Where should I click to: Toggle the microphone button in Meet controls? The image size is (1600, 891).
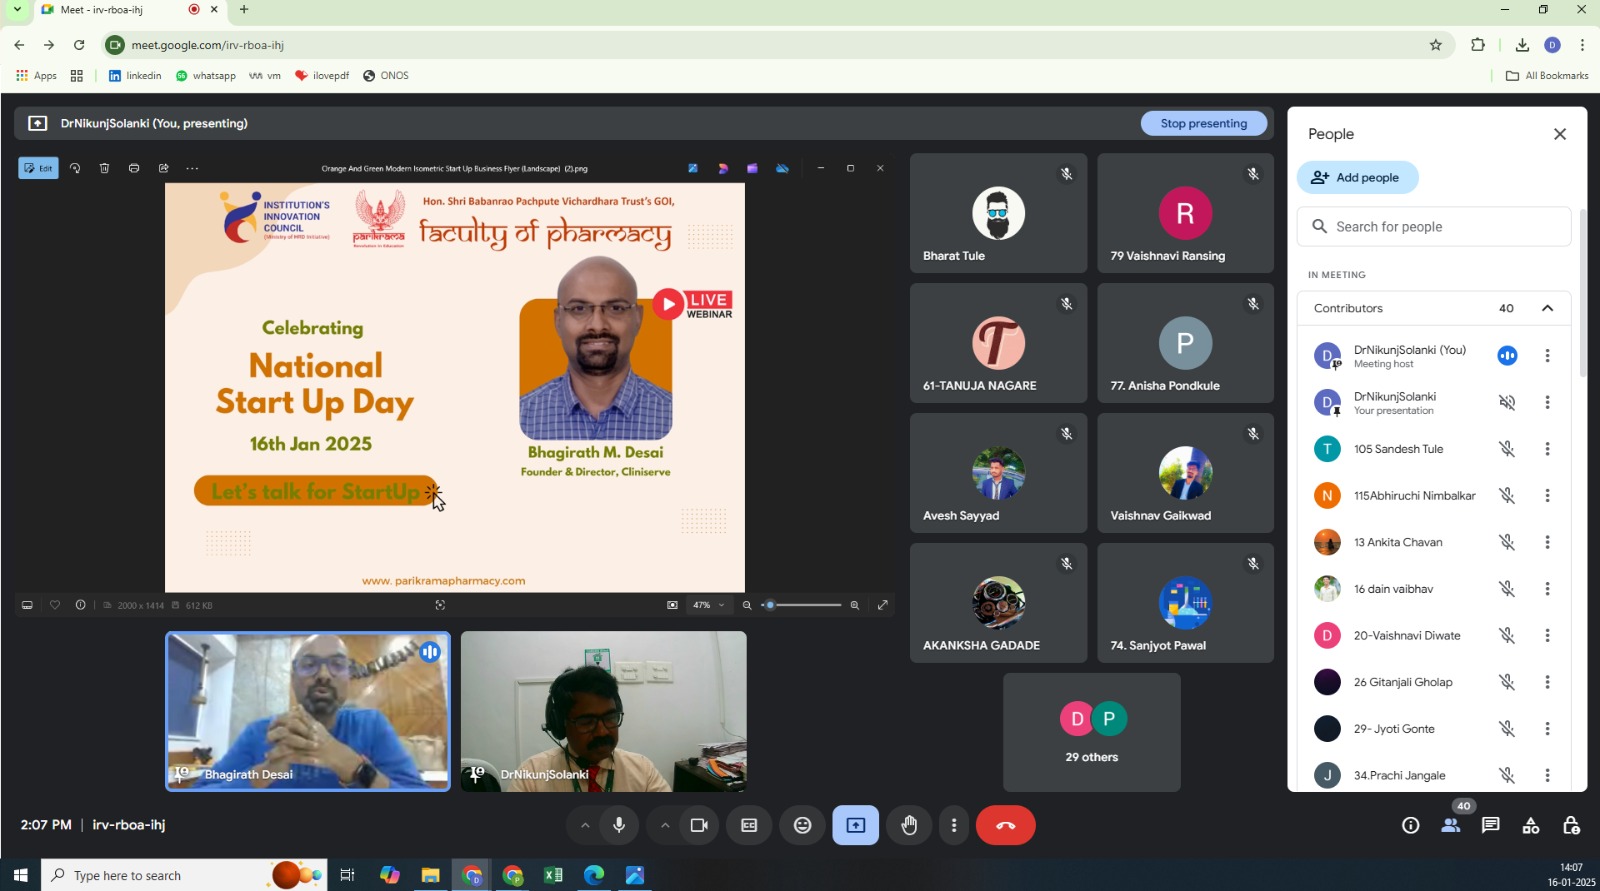coord(619,825)
